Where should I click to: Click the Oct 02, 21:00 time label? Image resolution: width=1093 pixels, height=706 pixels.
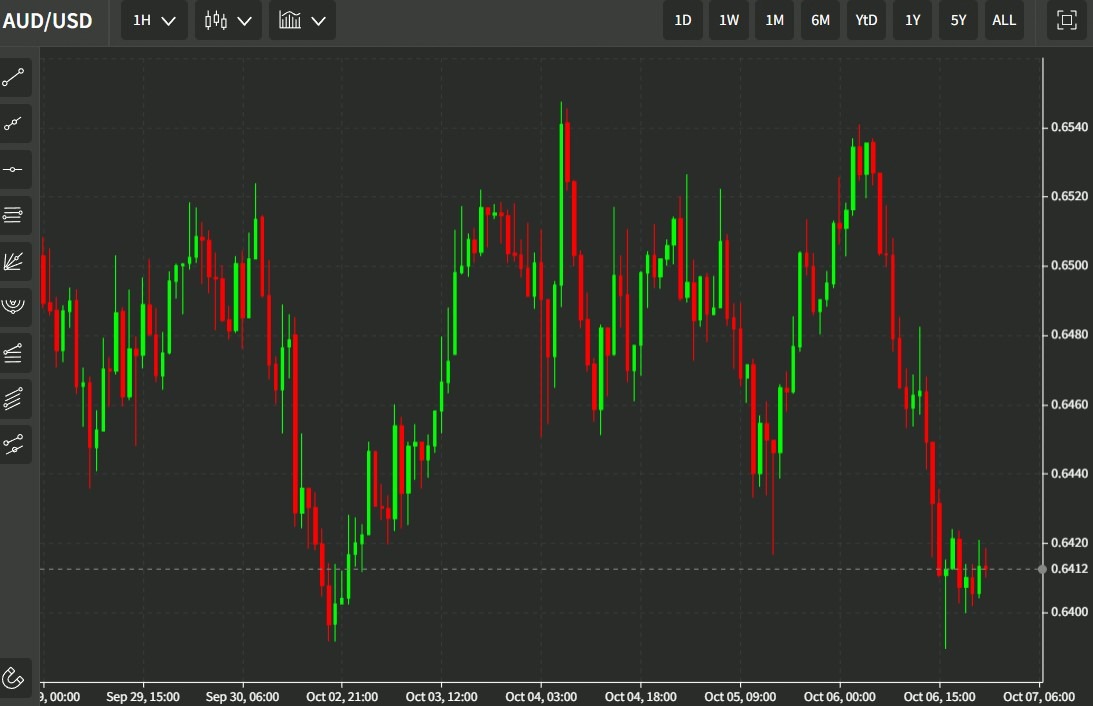[342, 696]
